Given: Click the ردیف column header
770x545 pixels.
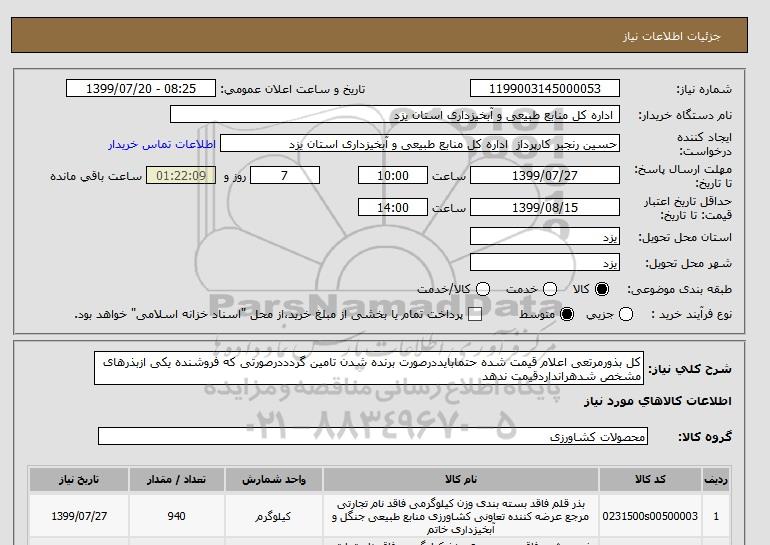Looking at the screenshot, I should (x=716, y=479).
